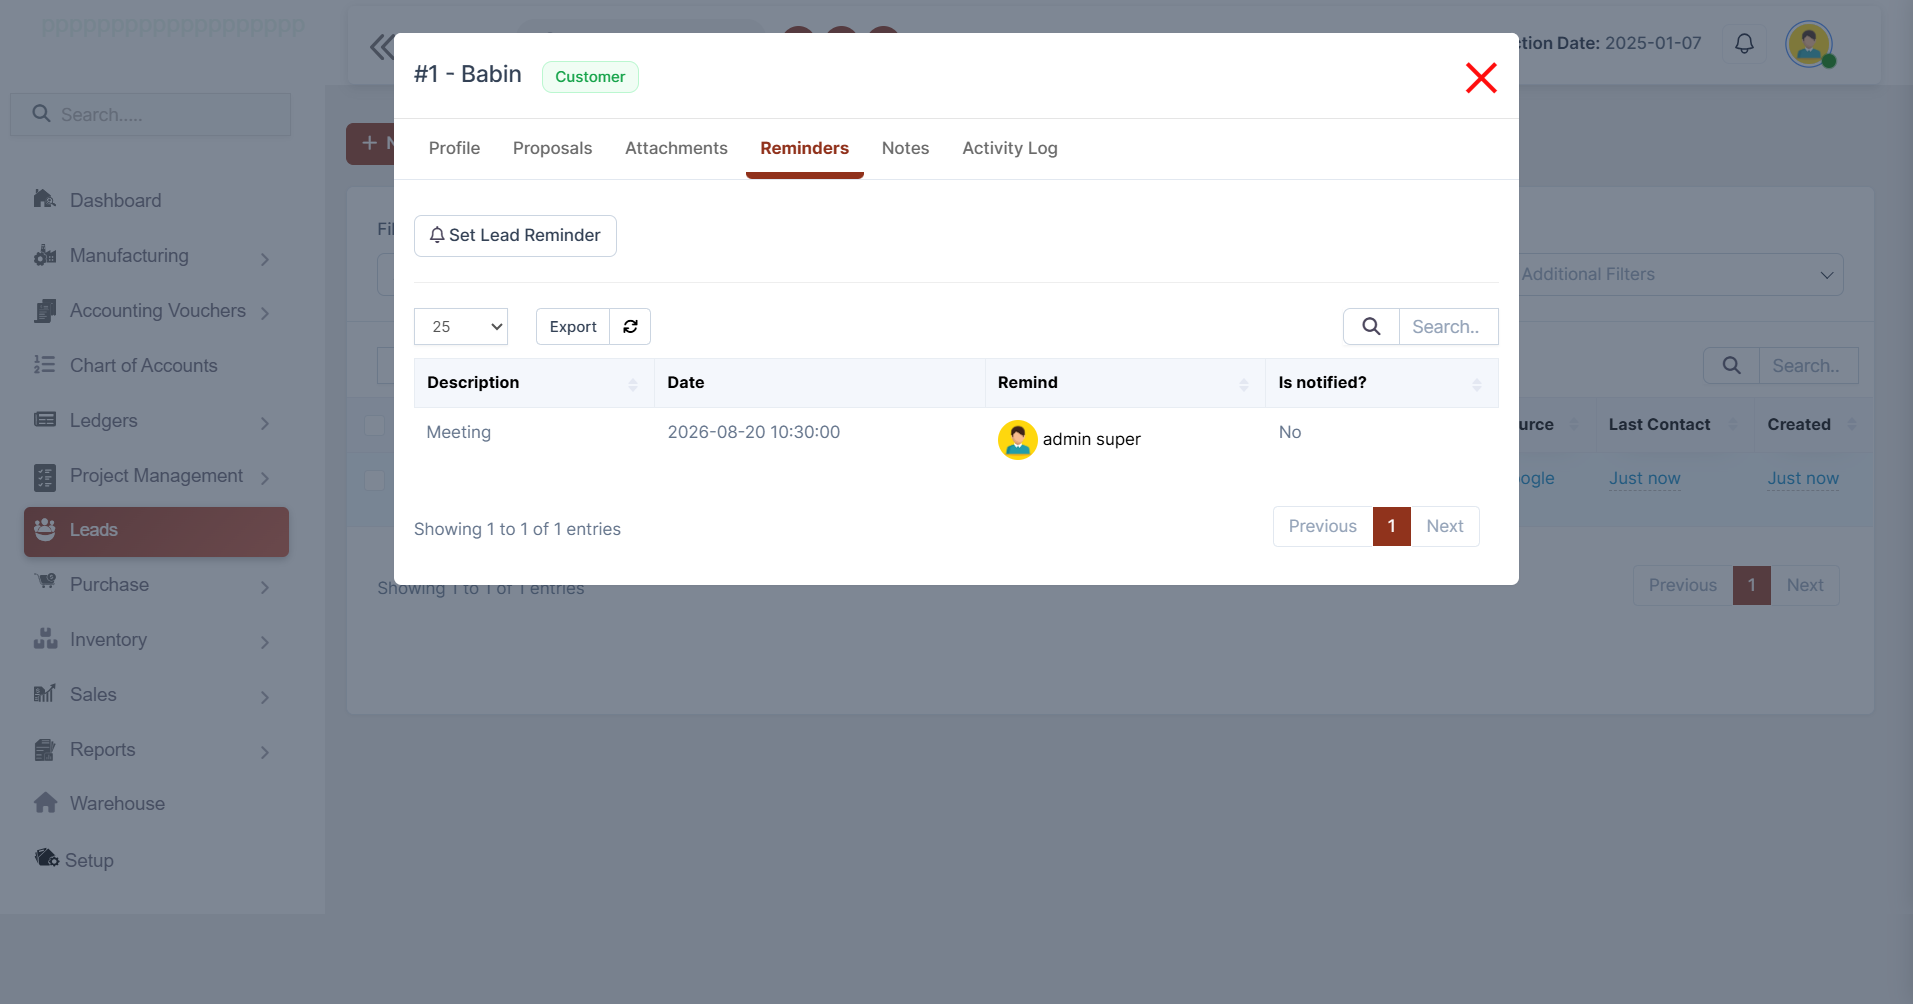Focus the sidebar Search input

151,115
